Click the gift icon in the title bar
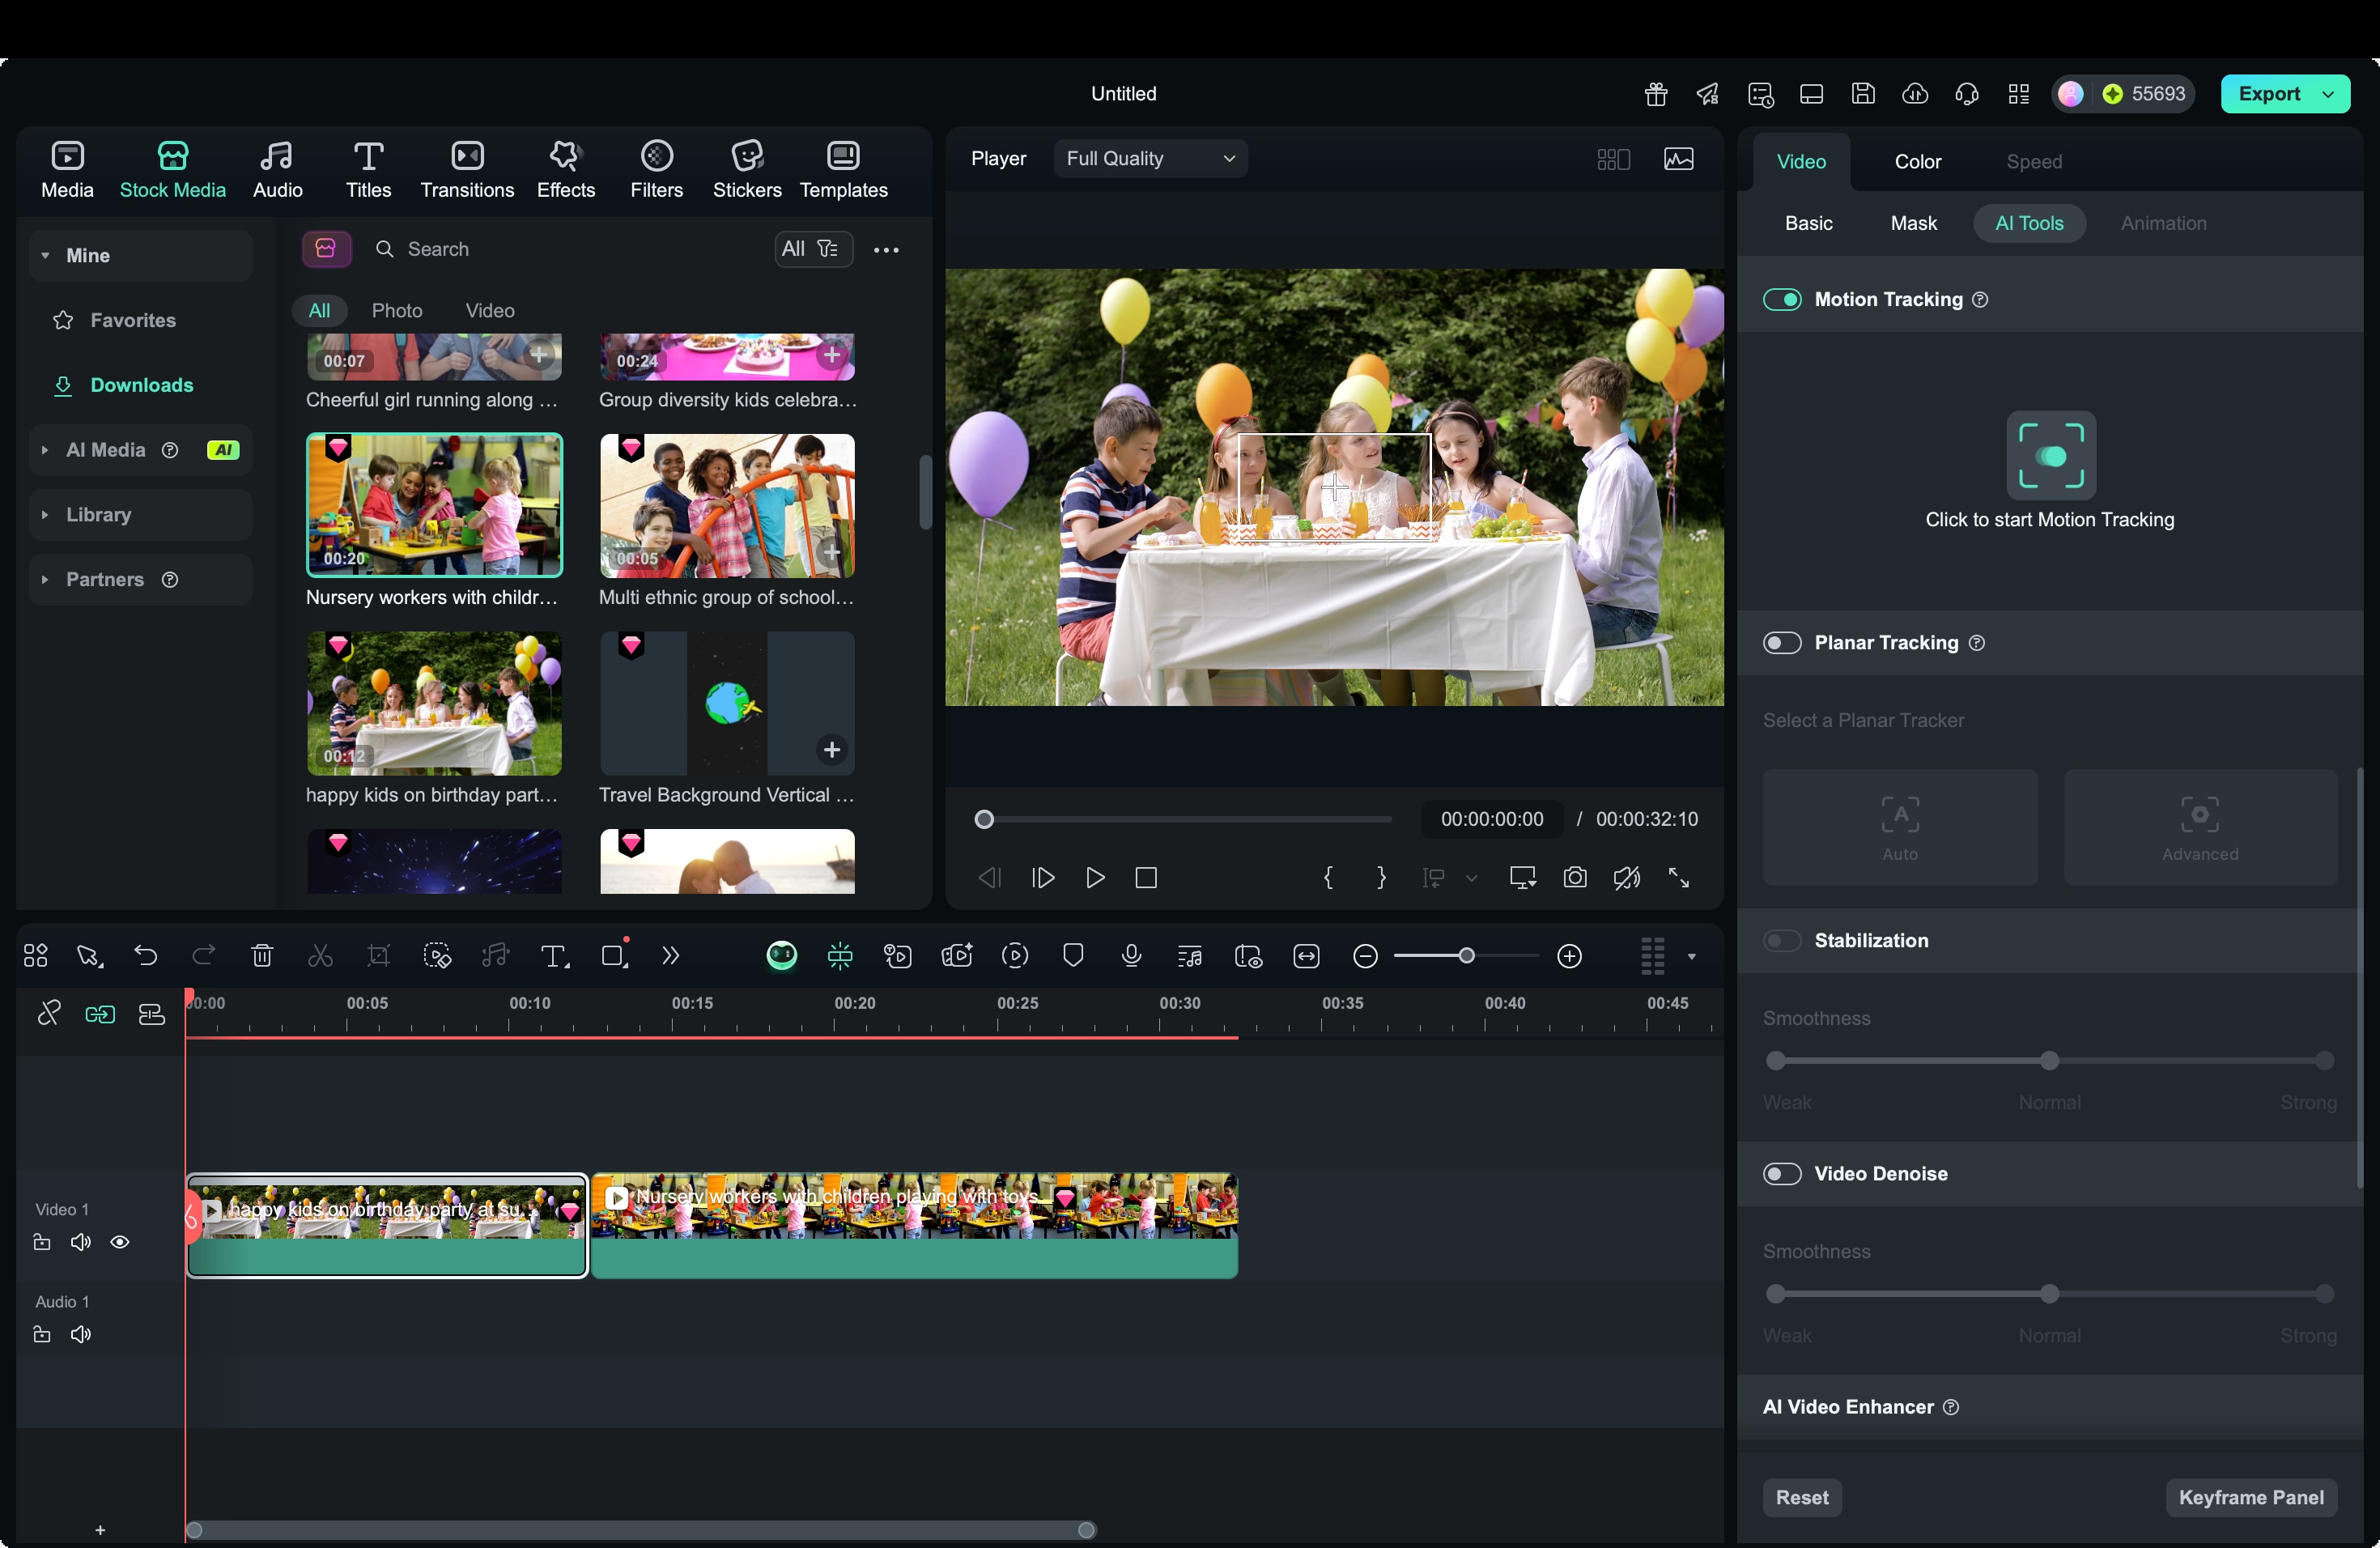 1656,94
